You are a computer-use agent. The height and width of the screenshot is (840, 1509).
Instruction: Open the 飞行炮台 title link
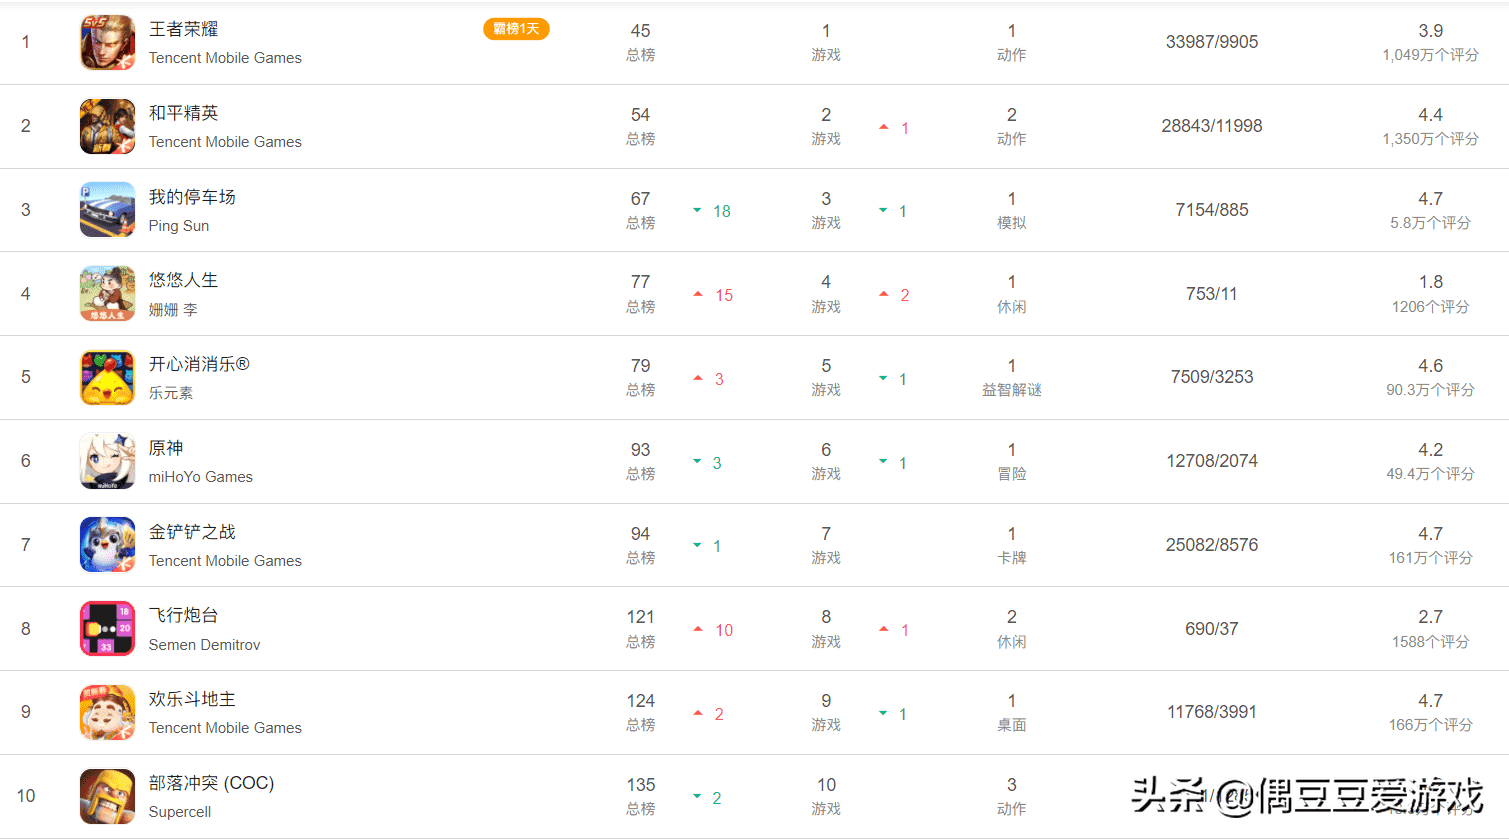point(183,615)
